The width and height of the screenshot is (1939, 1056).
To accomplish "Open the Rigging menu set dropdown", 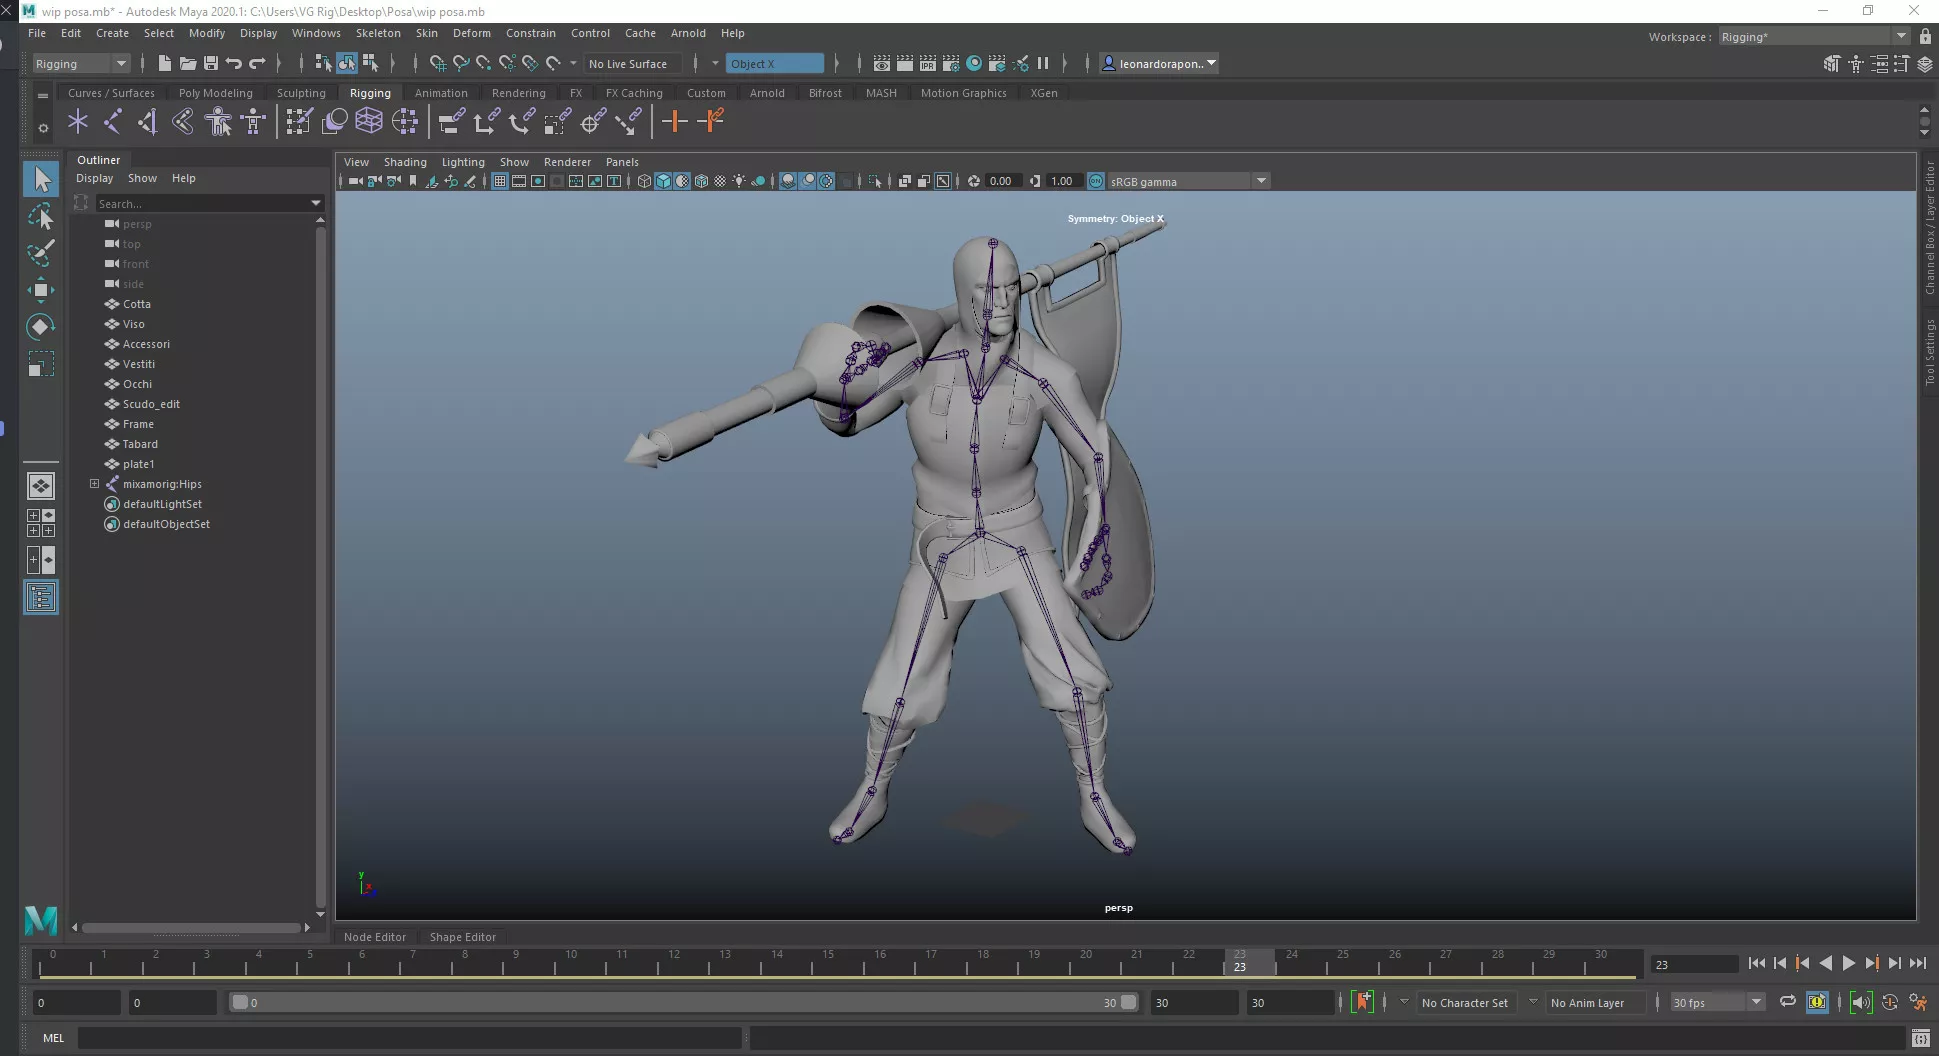I will point(81,64).
